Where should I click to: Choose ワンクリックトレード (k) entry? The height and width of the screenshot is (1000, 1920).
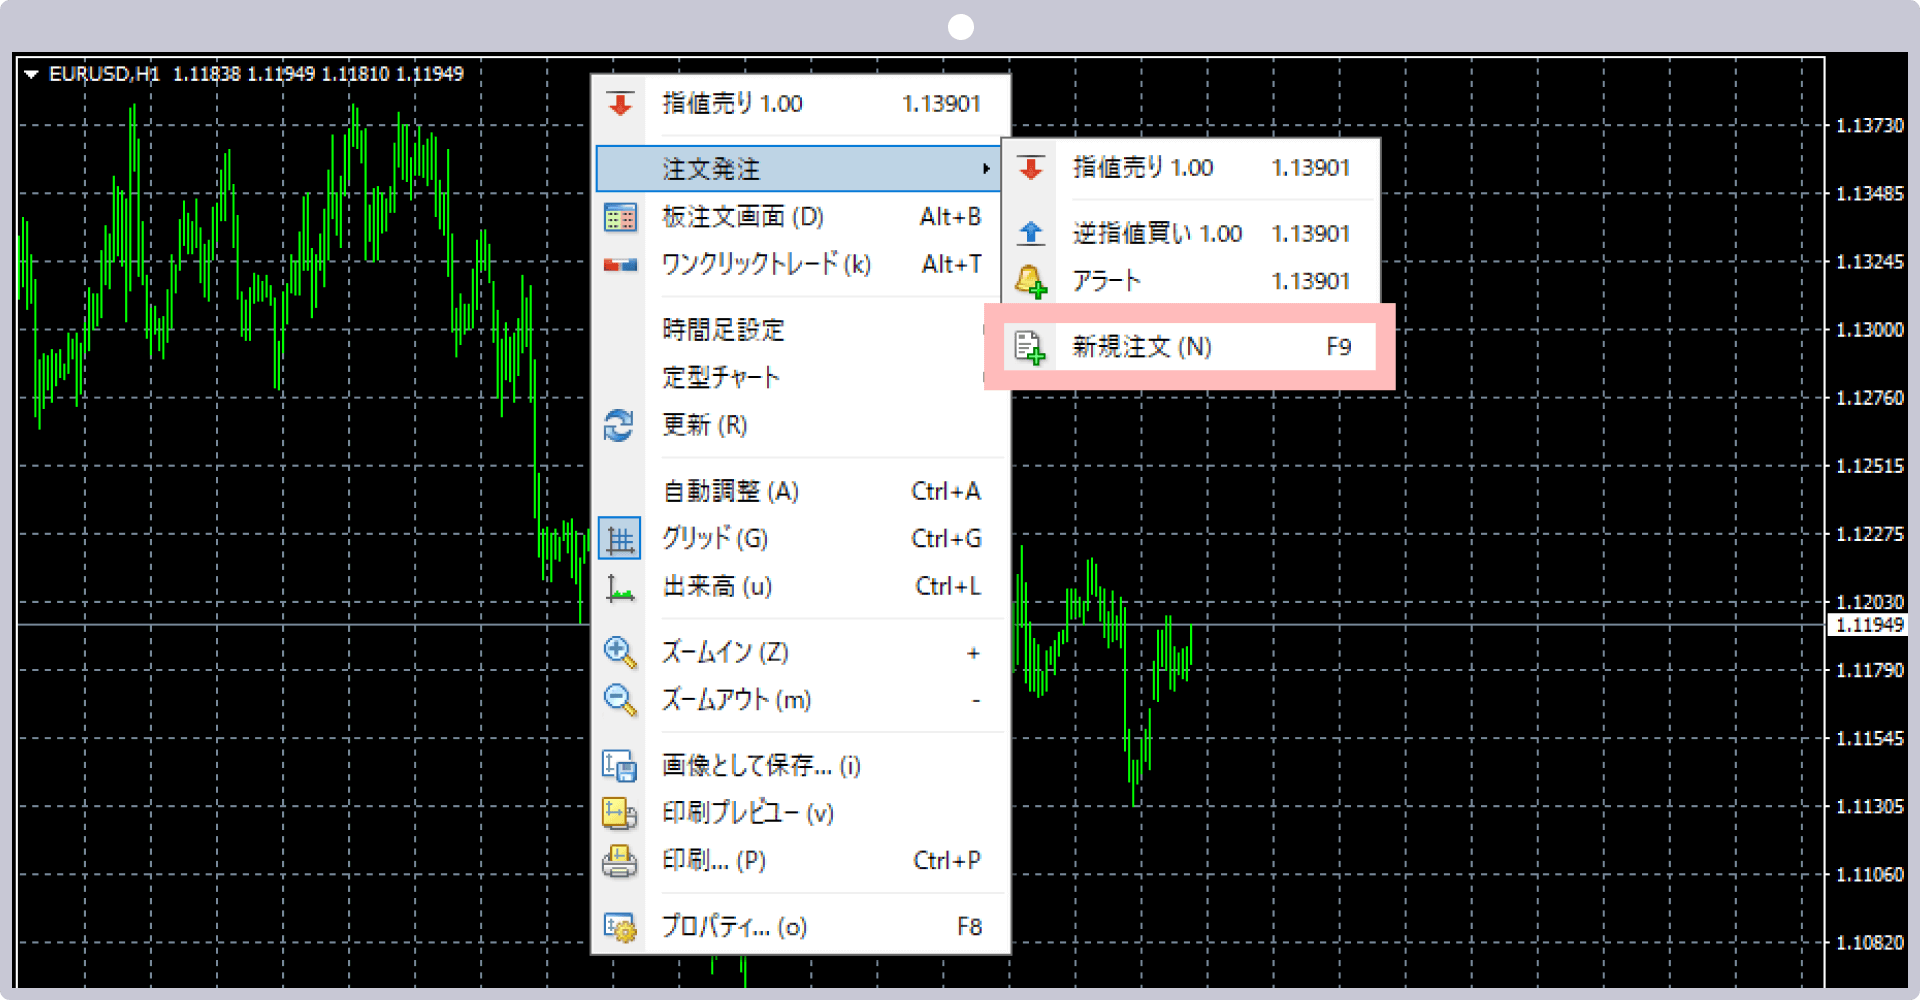click(800, 265)
